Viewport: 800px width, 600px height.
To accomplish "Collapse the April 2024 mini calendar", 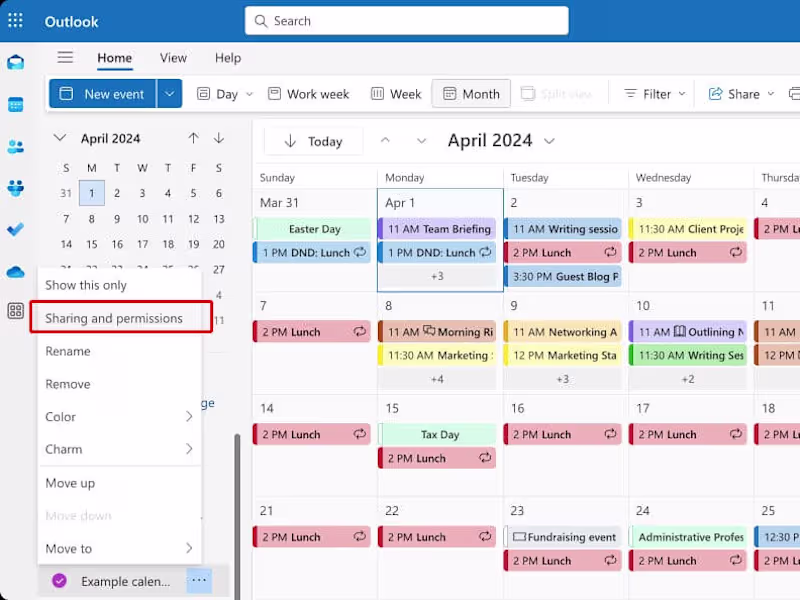I will pyautogui.click(x=60, y=138).
